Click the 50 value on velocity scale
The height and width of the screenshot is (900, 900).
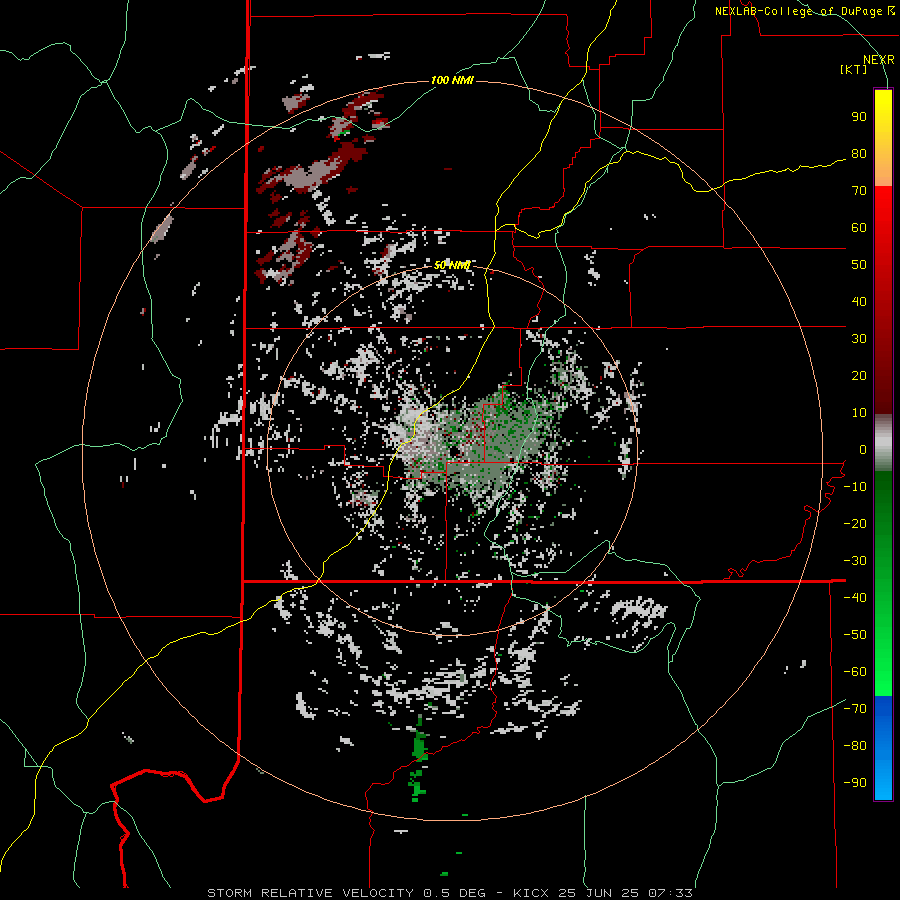(859, 265)
